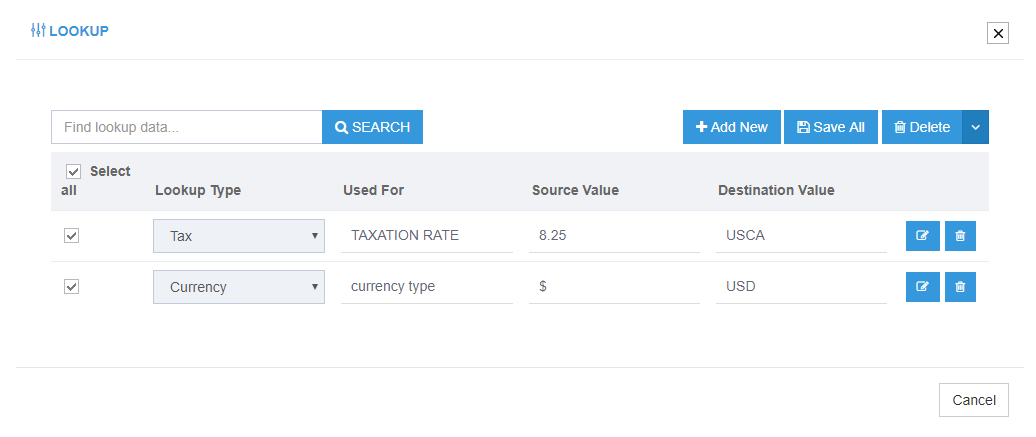Focus the Find lookup data search field
The image size is (1036, 437).
186,127
